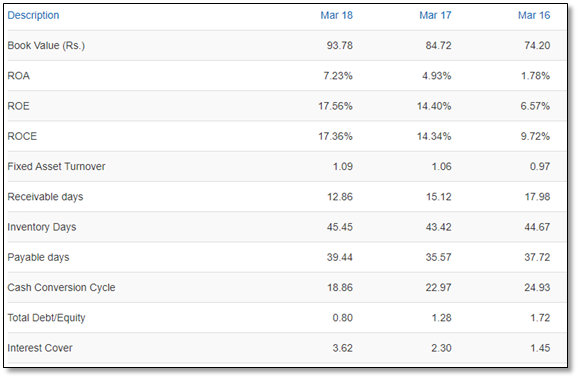Select the Cash Conversion Cycle label
This screenshot has height=378, width=578.
(61, 288)
